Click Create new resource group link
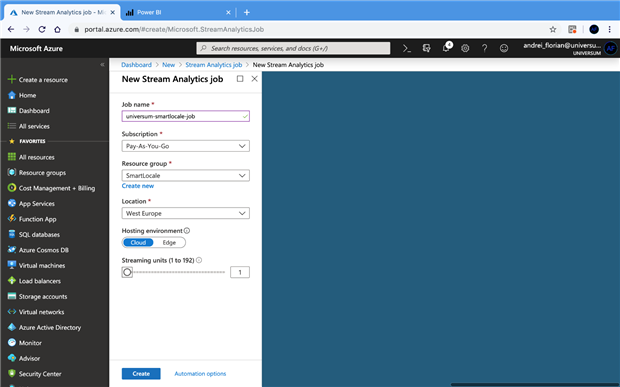 [x=138, y=186]
